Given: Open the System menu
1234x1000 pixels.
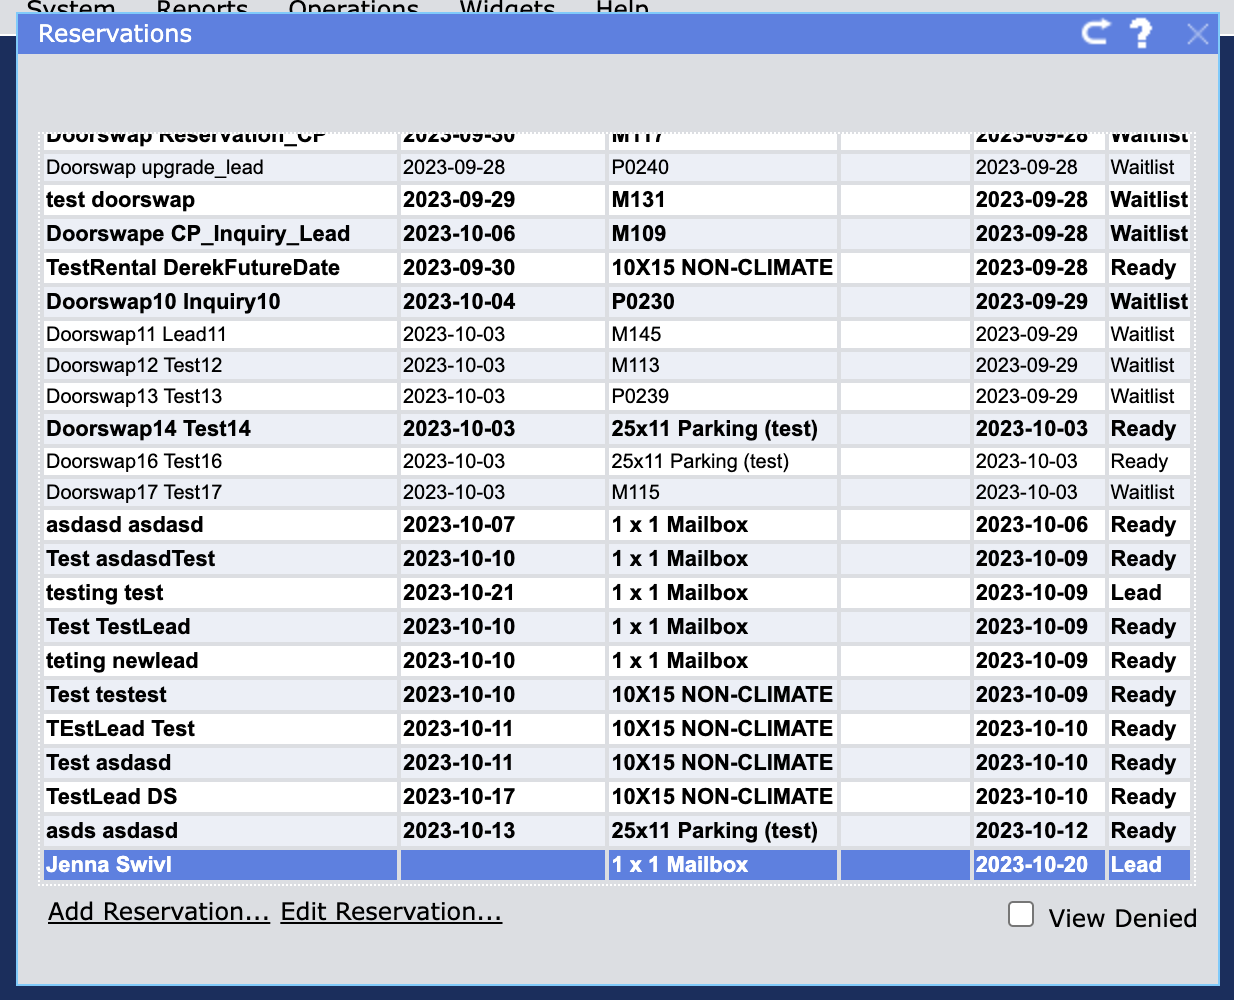Looking at the screenshot, I should [x=71, y=9].
